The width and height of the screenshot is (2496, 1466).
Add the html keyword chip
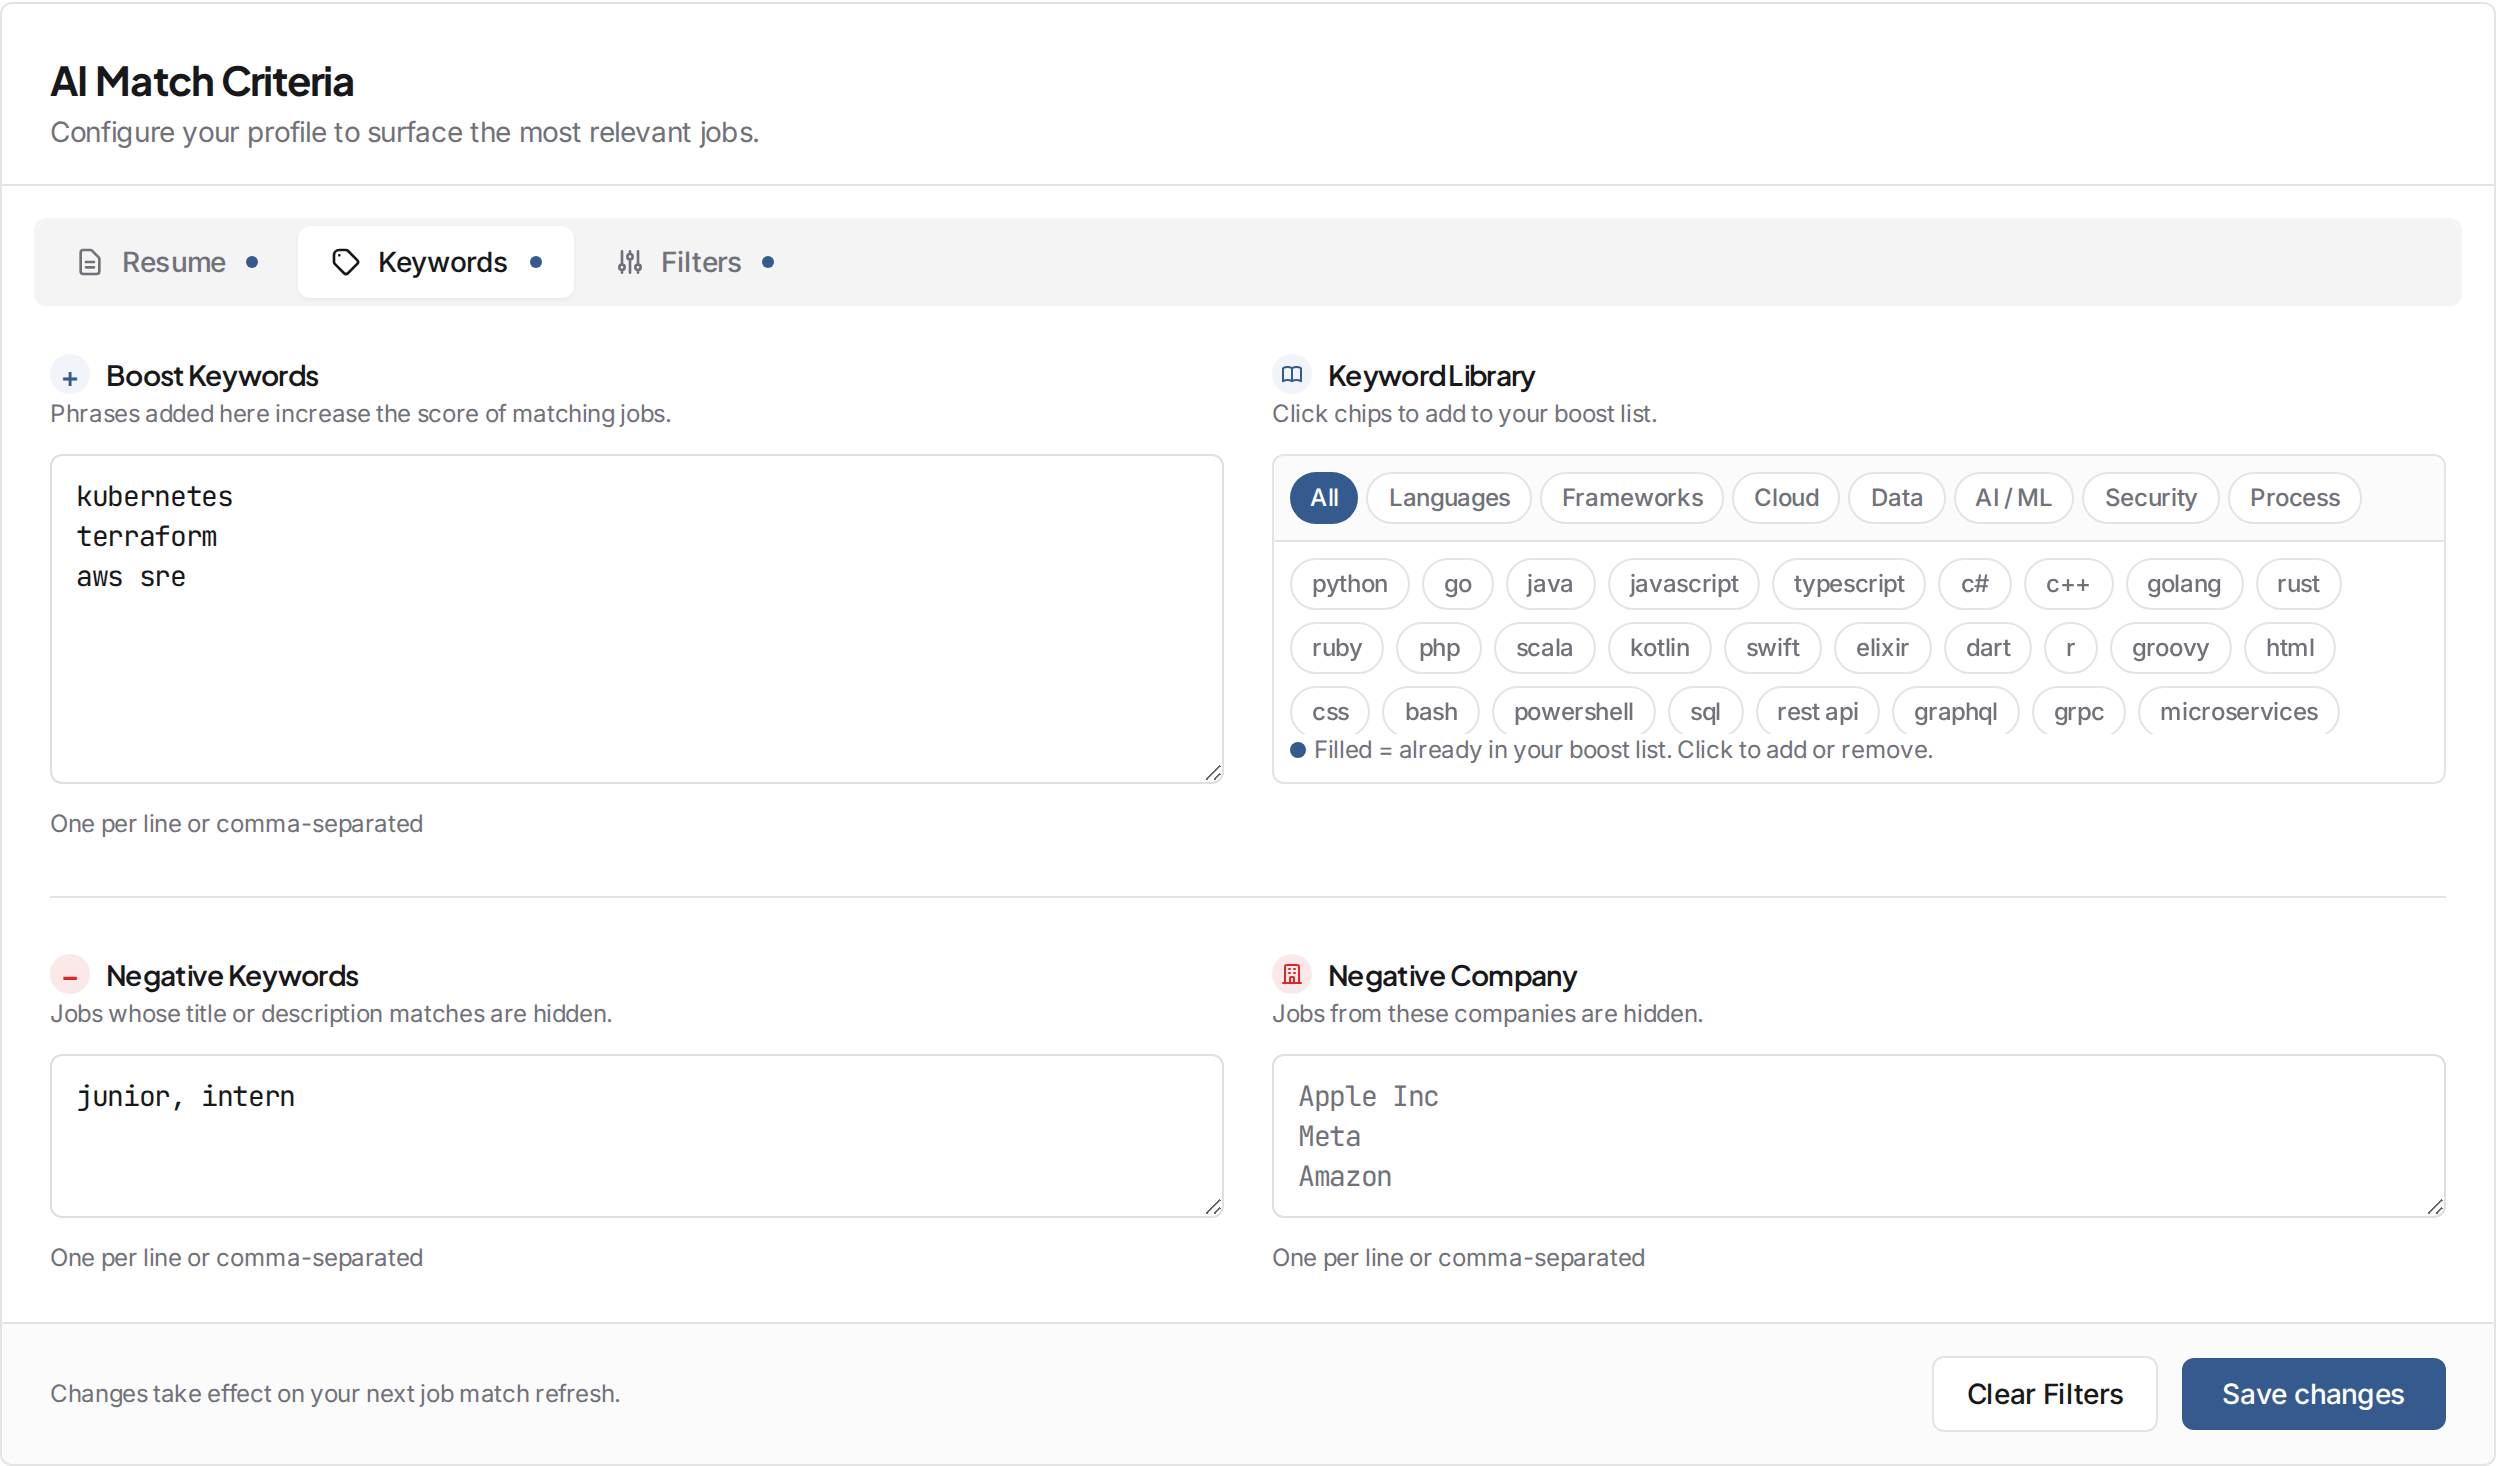tap(2290, 648)
